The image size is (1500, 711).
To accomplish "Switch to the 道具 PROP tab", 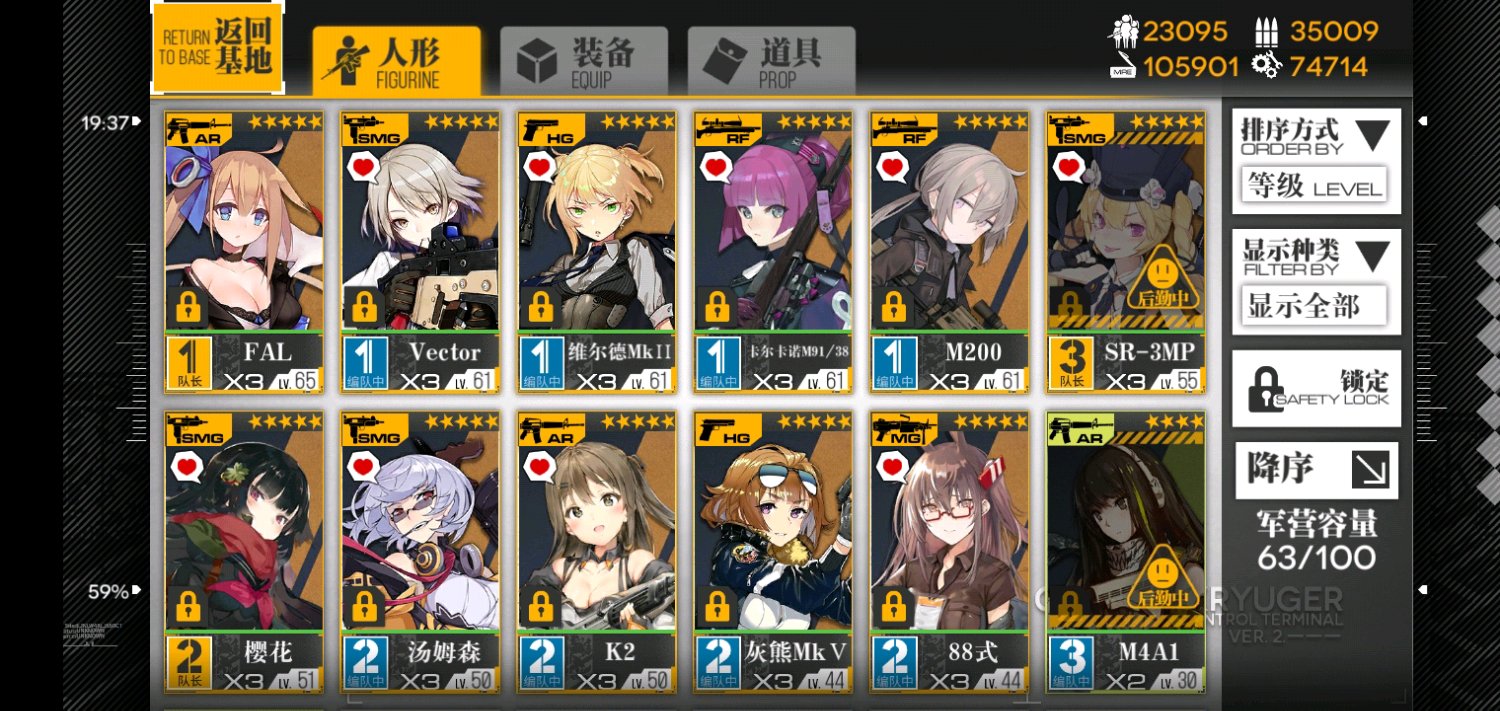I will (771, 61).
